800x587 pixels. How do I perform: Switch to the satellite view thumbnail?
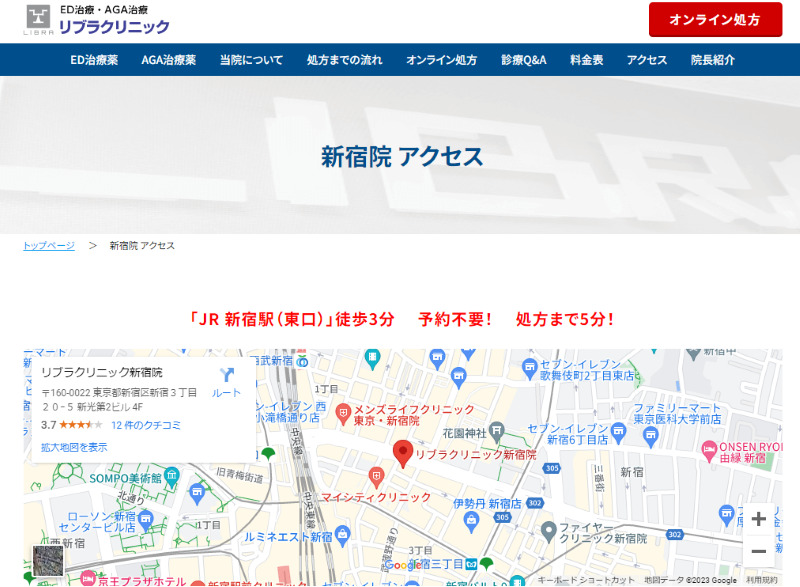tap(48, 560)
